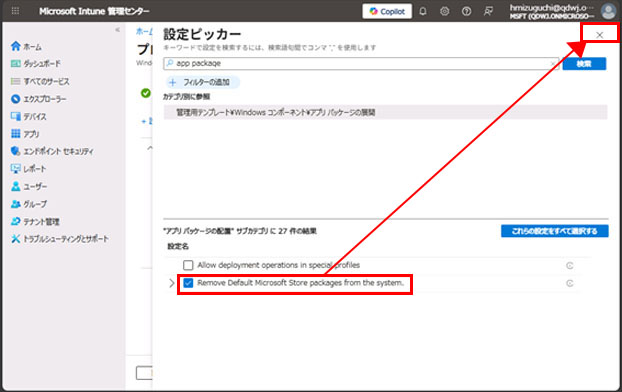This screenshot has height=392, width=622.
Task: Open the account avatar menu
Action: pos(609,11)
